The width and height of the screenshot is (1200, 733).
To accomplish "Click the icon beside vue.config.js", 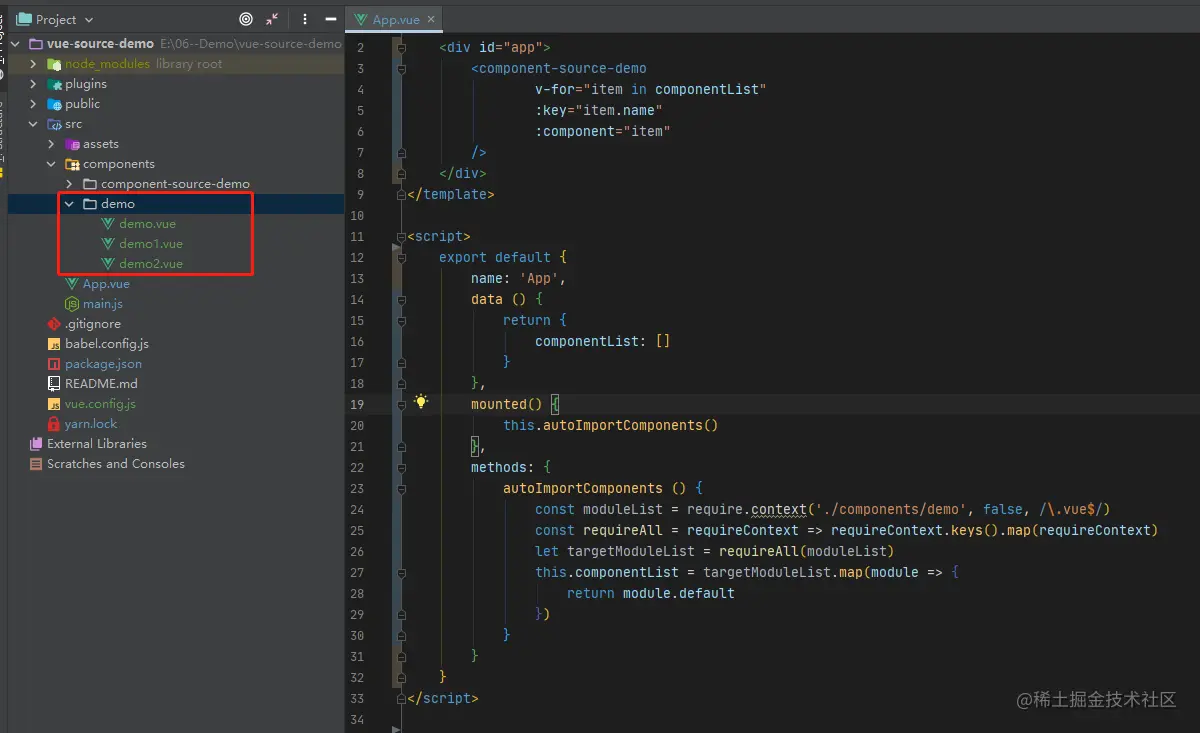I will click(54, 404).
